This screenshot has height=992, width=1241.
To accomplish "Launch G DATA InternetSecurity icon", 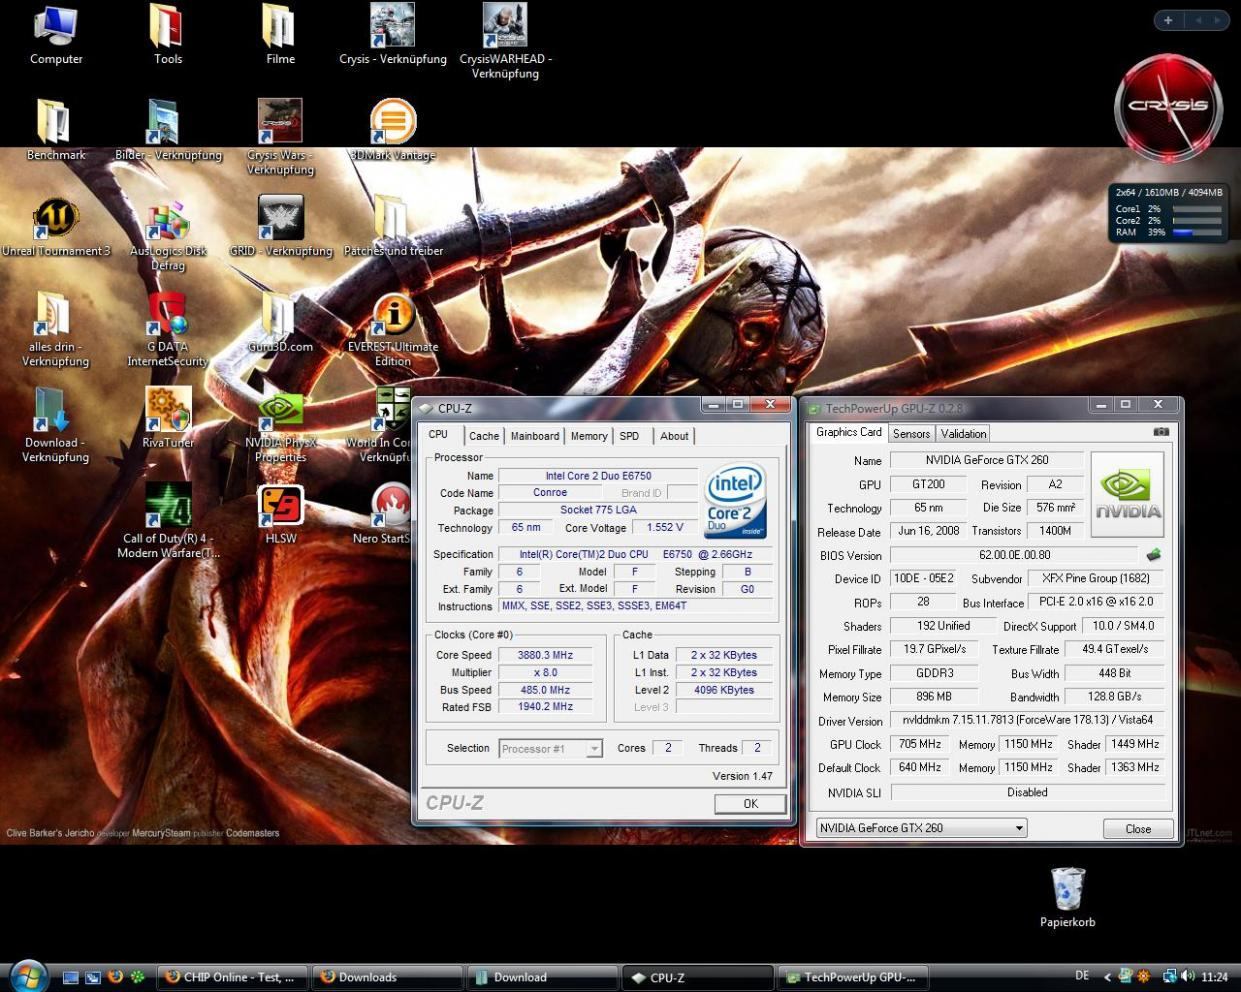I will click(x=168, y=329).
